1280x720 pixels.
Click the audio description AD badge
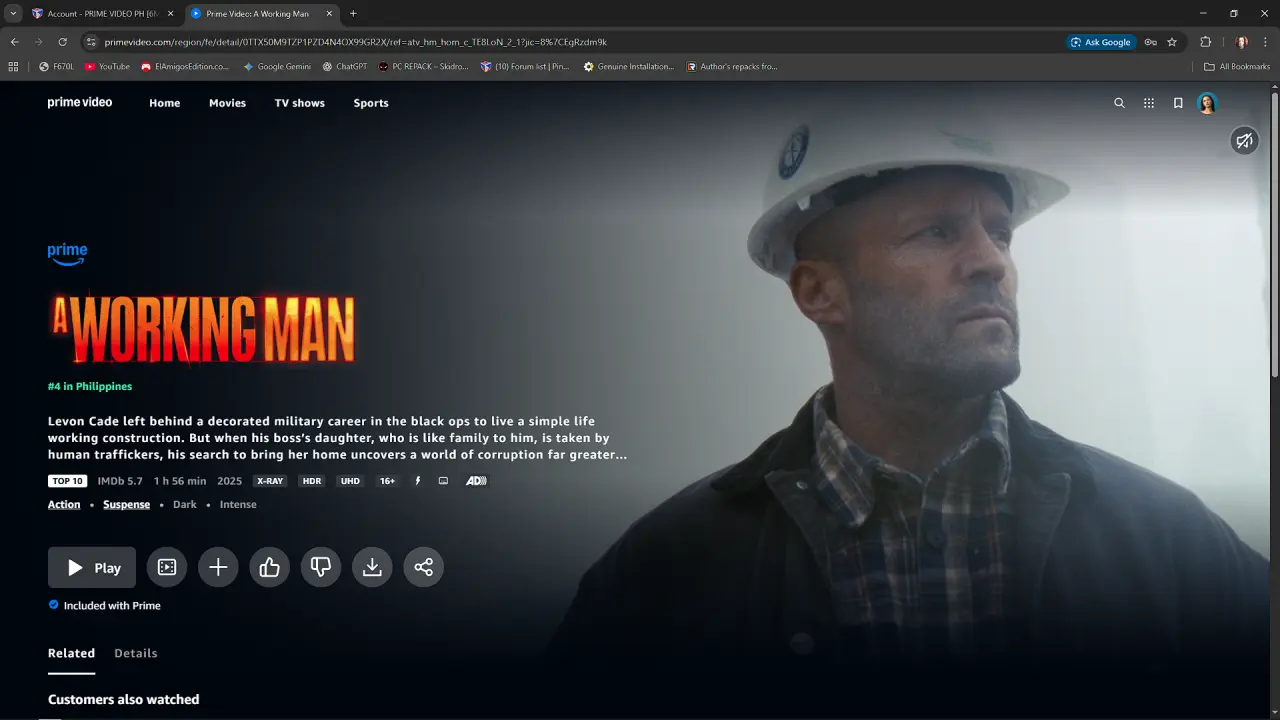coord(476,481)
